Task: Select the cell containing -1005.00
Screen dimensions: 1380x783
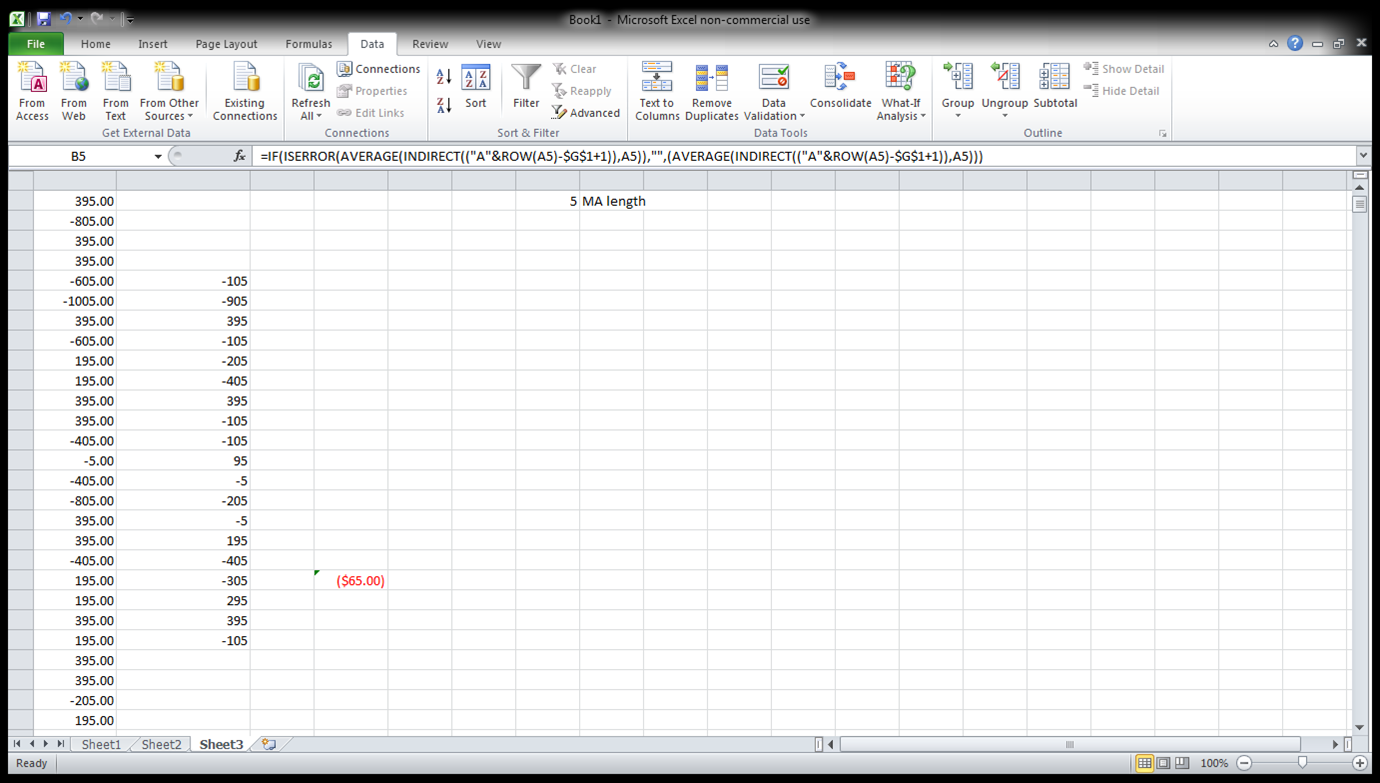Action: 75,301
